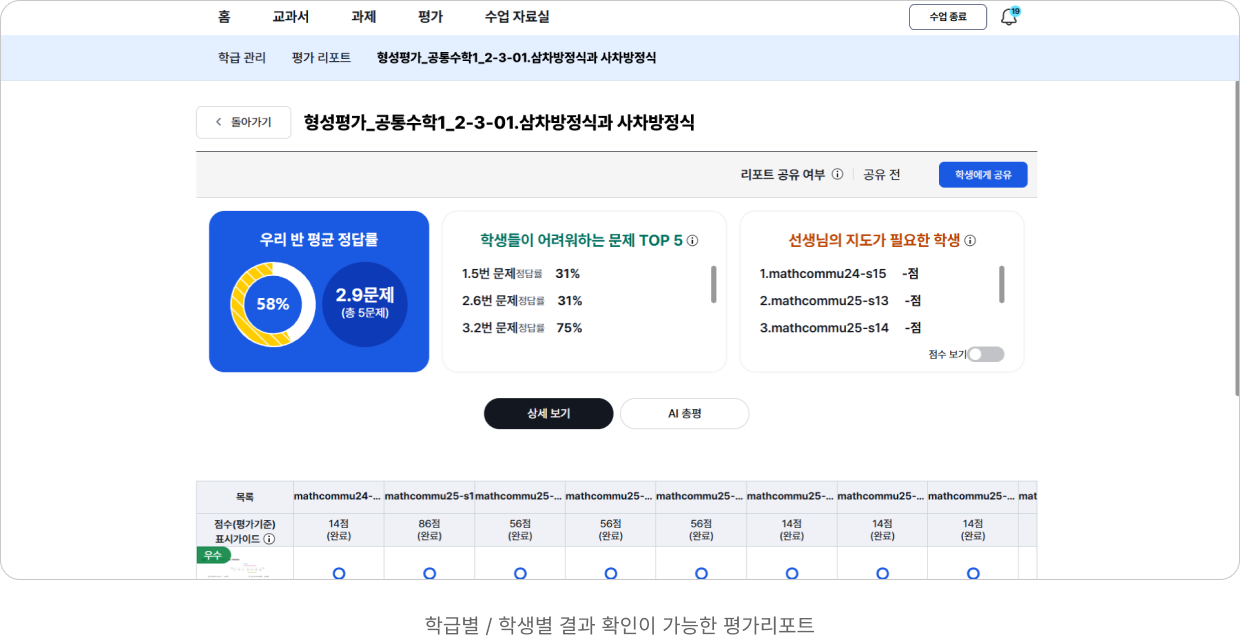Open the 과제 menu
The height and width of the screenshot is (640, 1240).
(x=364, y=17)
